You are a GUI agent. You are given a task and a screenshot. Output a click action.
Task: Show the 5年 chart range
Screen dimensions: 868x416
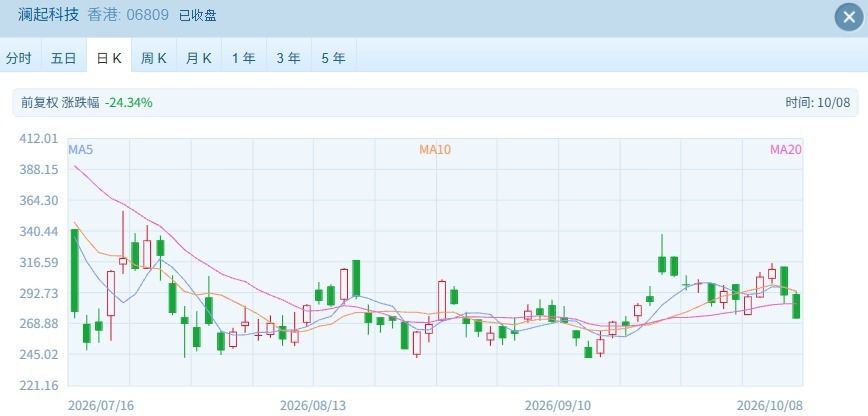333,58
